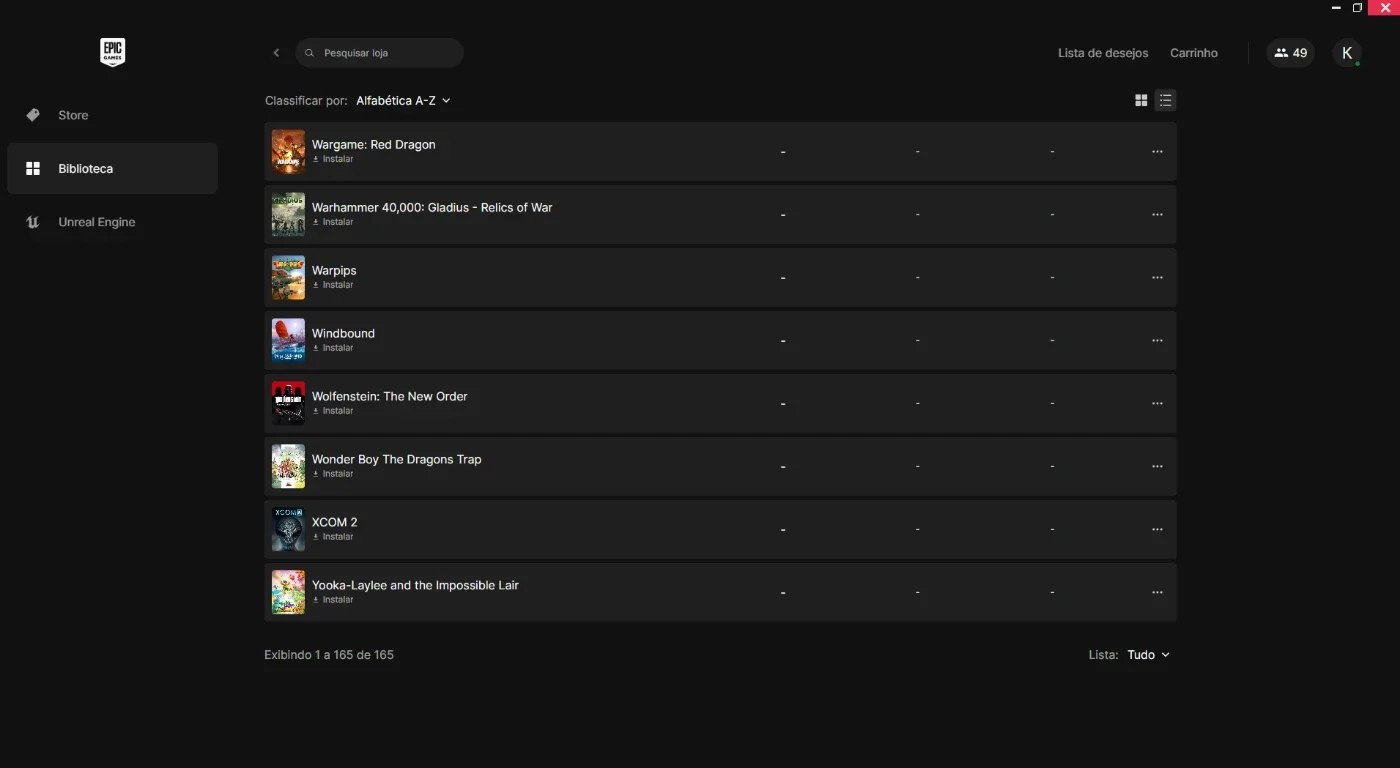Open the Carrinho link
This screenshot has width=1400, height=768.
pyautogui.click(x=1194, y=53)
